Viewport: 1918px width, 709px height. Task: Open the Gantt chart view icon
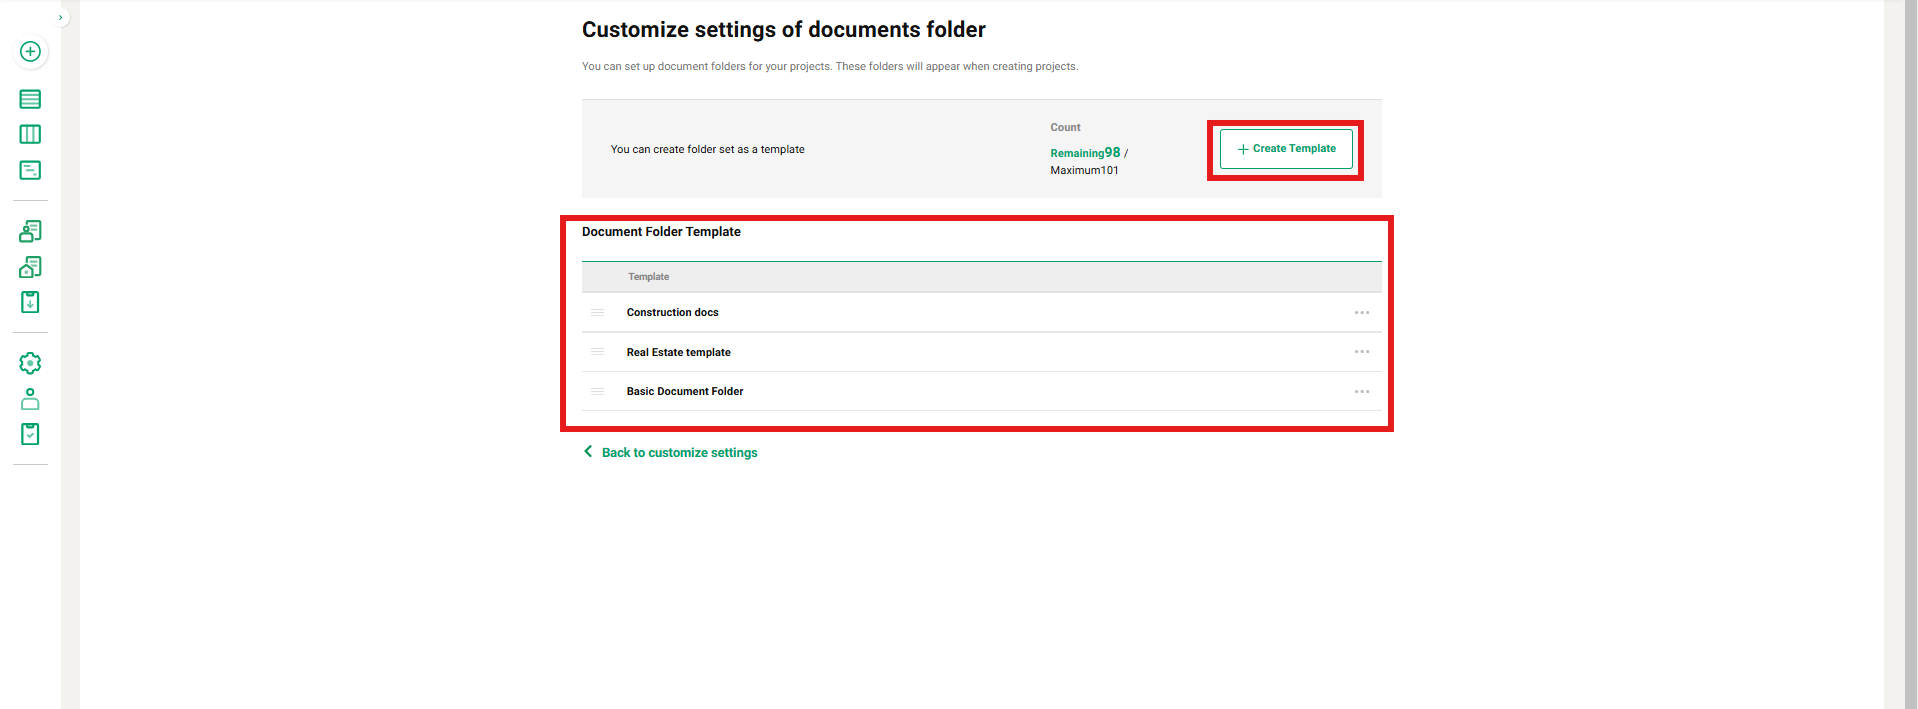pos(30,170)
